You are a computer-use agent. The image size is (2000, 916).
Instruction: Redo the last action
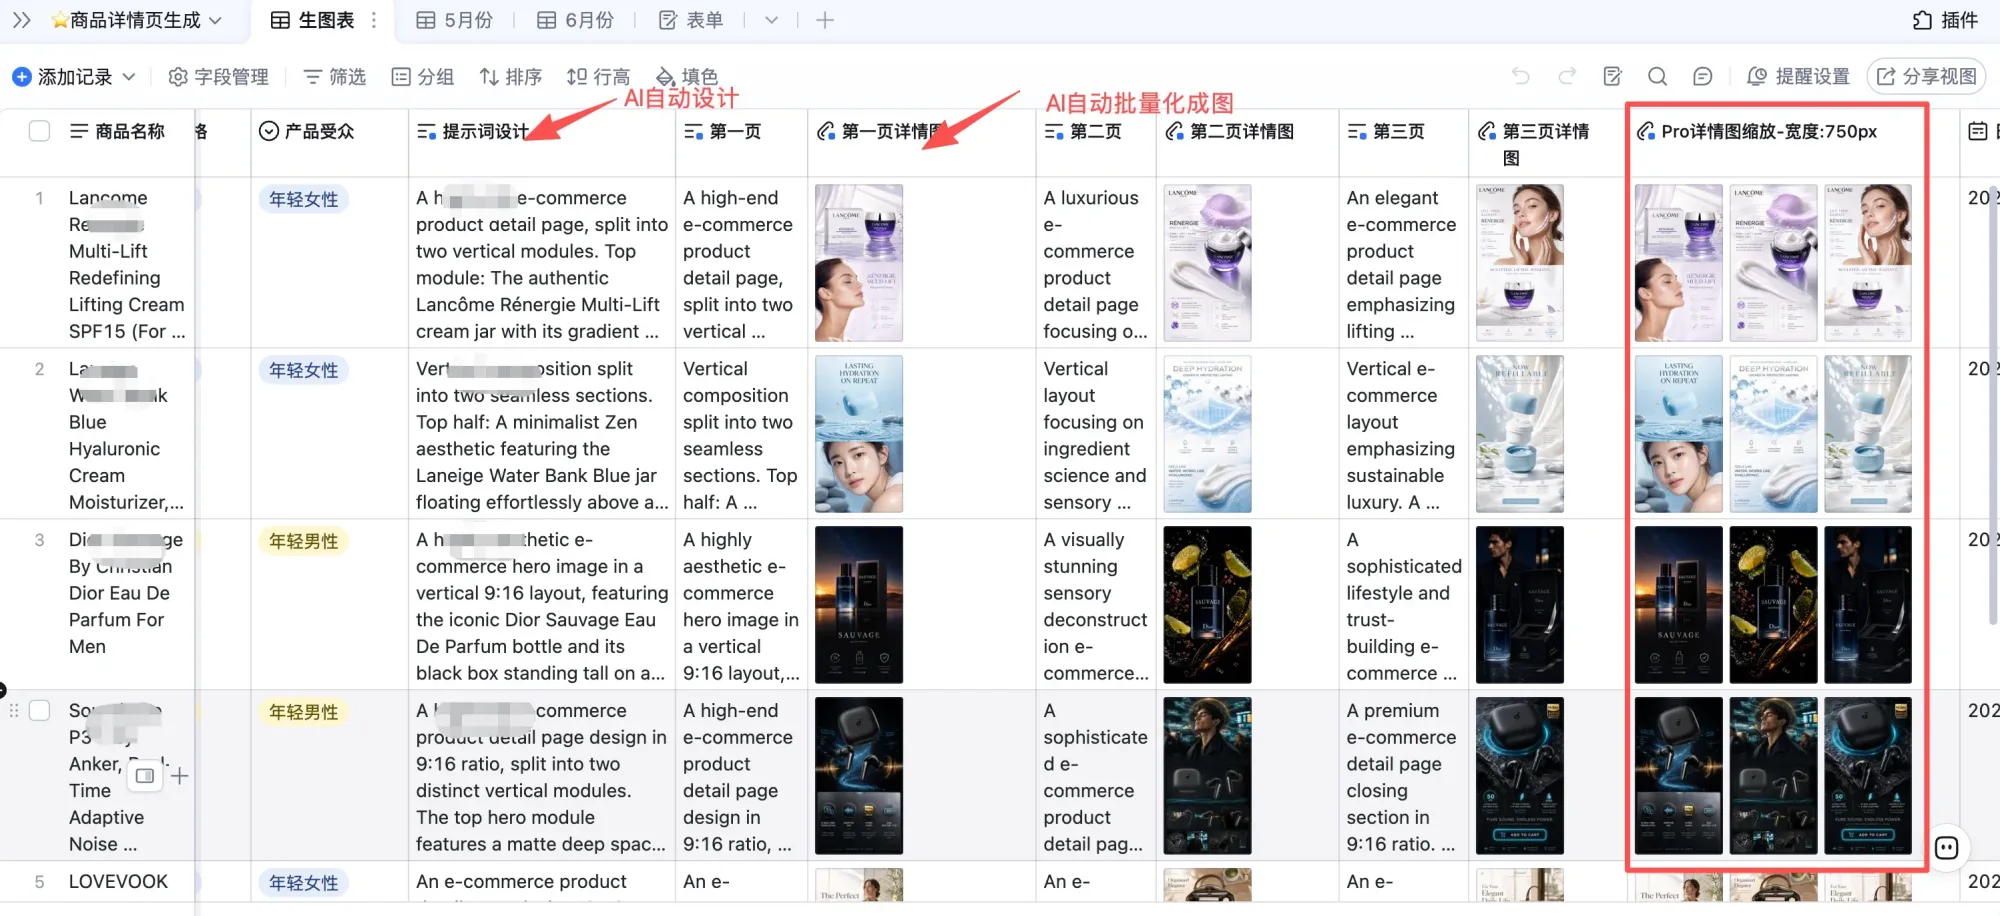coord(1567,77)
